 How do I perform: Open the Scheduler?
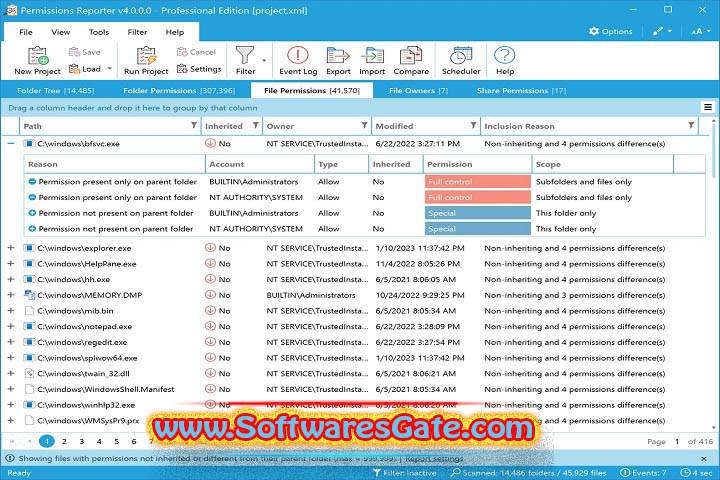(x=461, y=61)
